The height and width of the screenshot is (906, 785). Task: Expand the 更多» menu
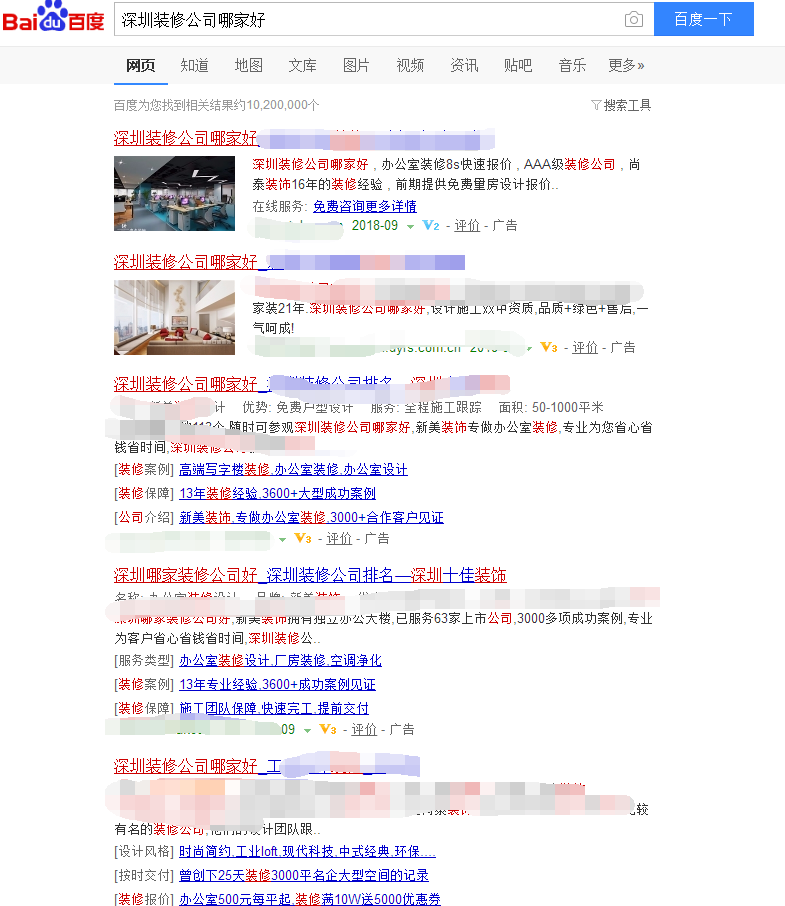(626, 65)
